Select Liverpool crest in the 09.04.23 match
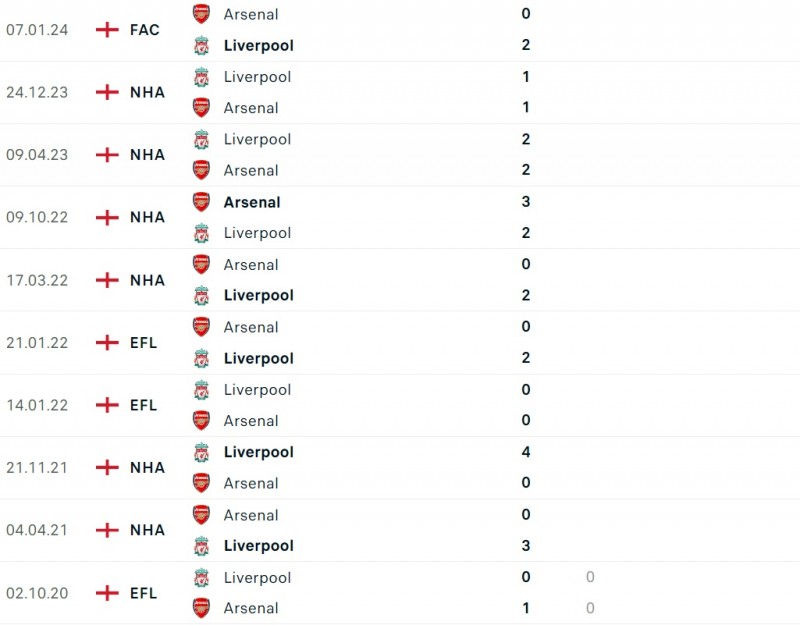The height and width of the screenshot is (625, 800). pyautogui.click(x=201, y=139)
